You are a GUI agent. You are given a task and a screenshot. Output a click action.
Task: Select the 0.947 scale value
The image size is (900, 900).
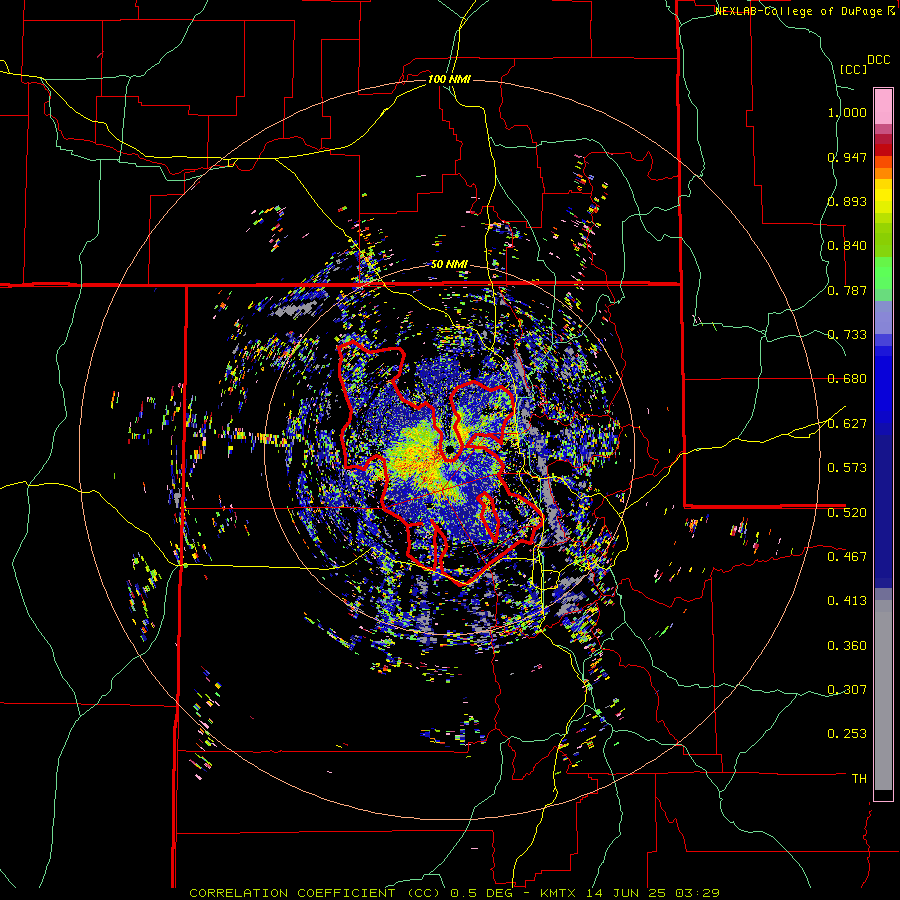(847, 157)
